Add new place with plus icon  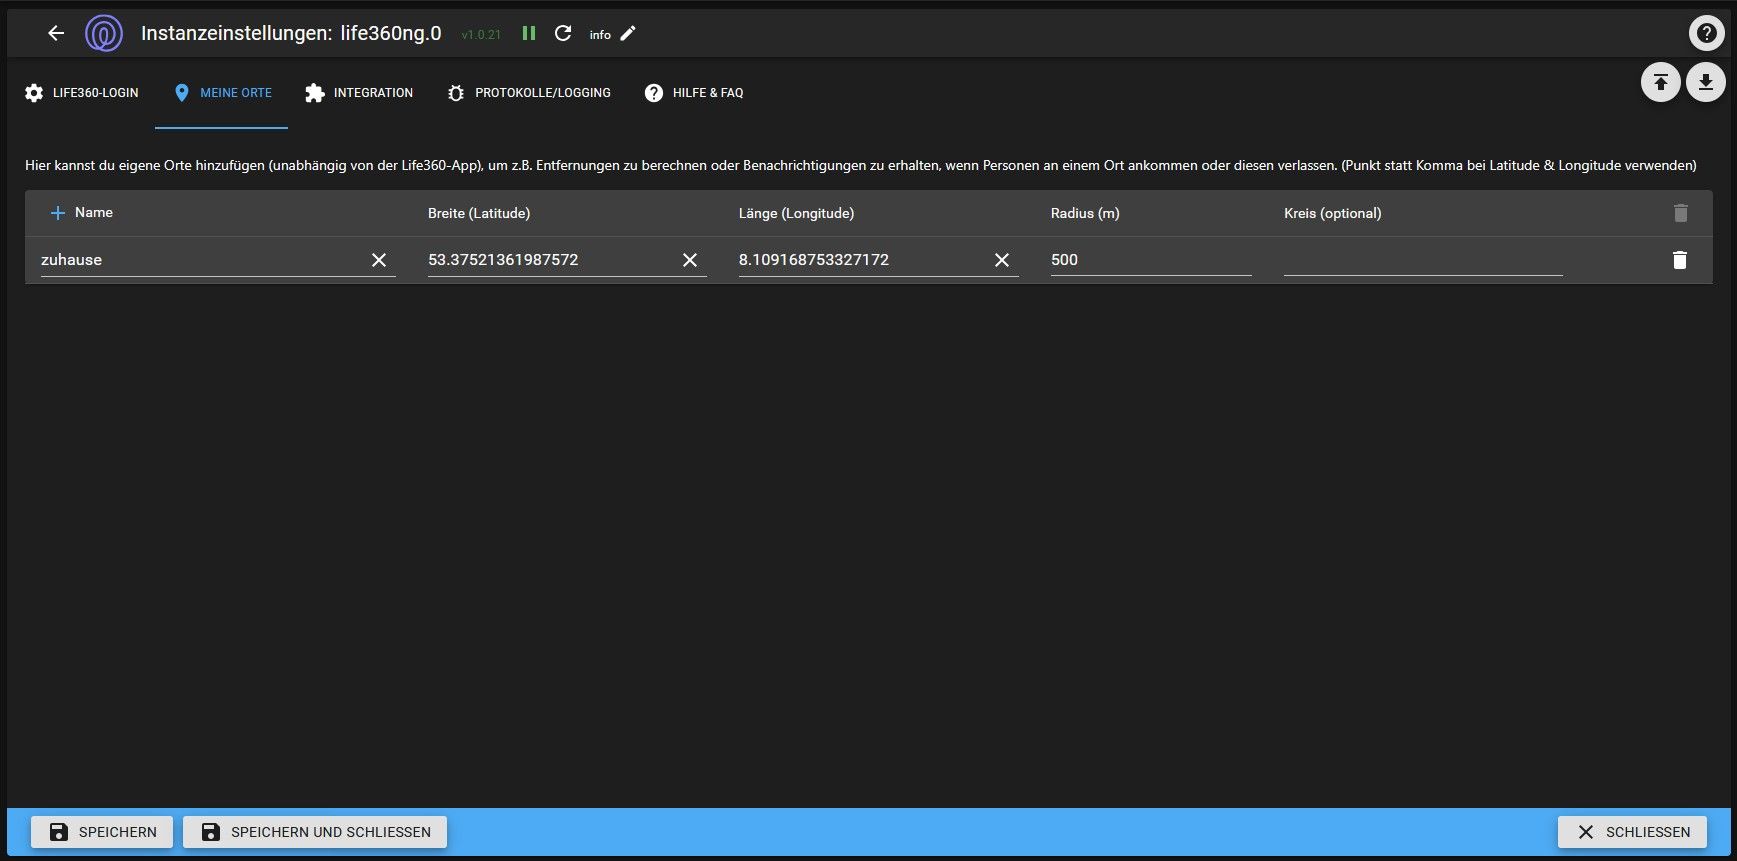(58, 213)
